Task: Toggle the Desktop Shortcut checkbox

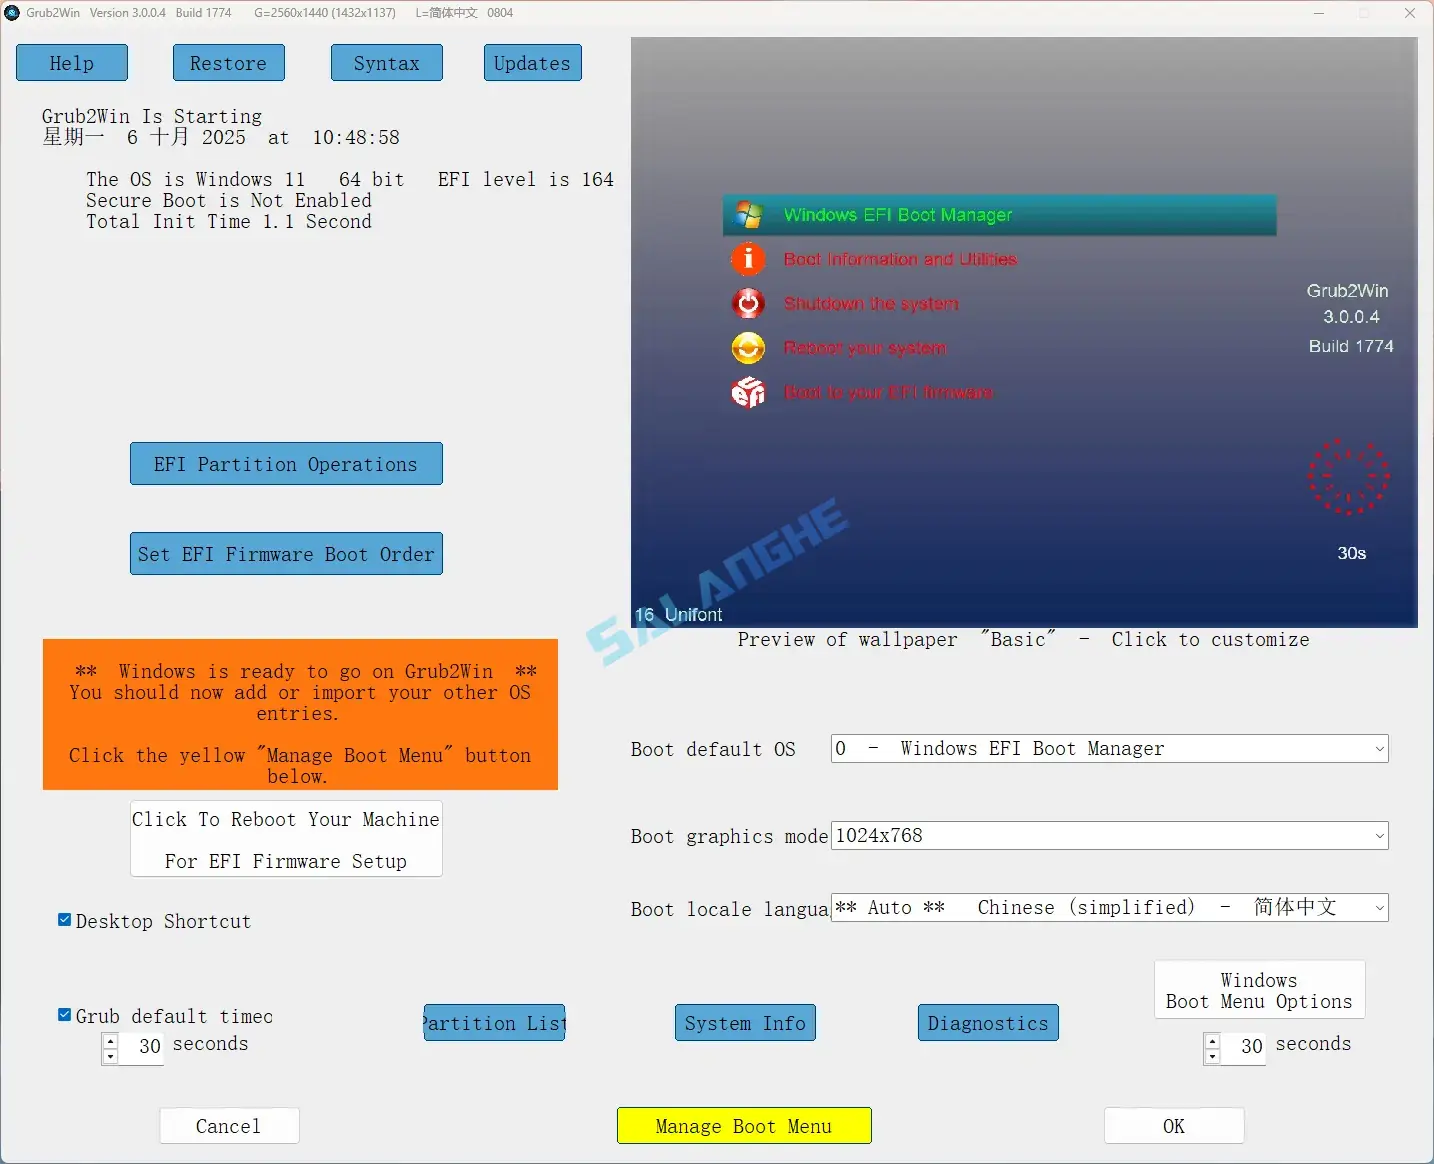Action: [64, 918]
